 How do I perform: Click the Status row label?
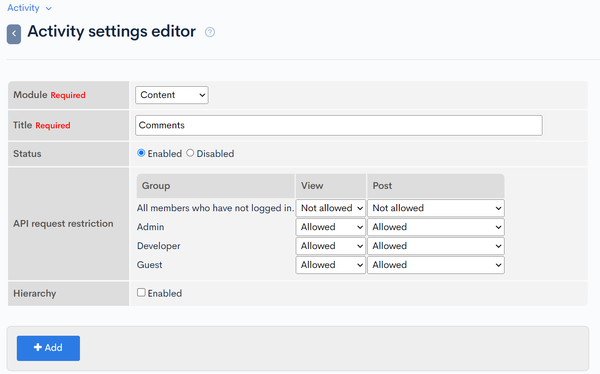(27, 154)
